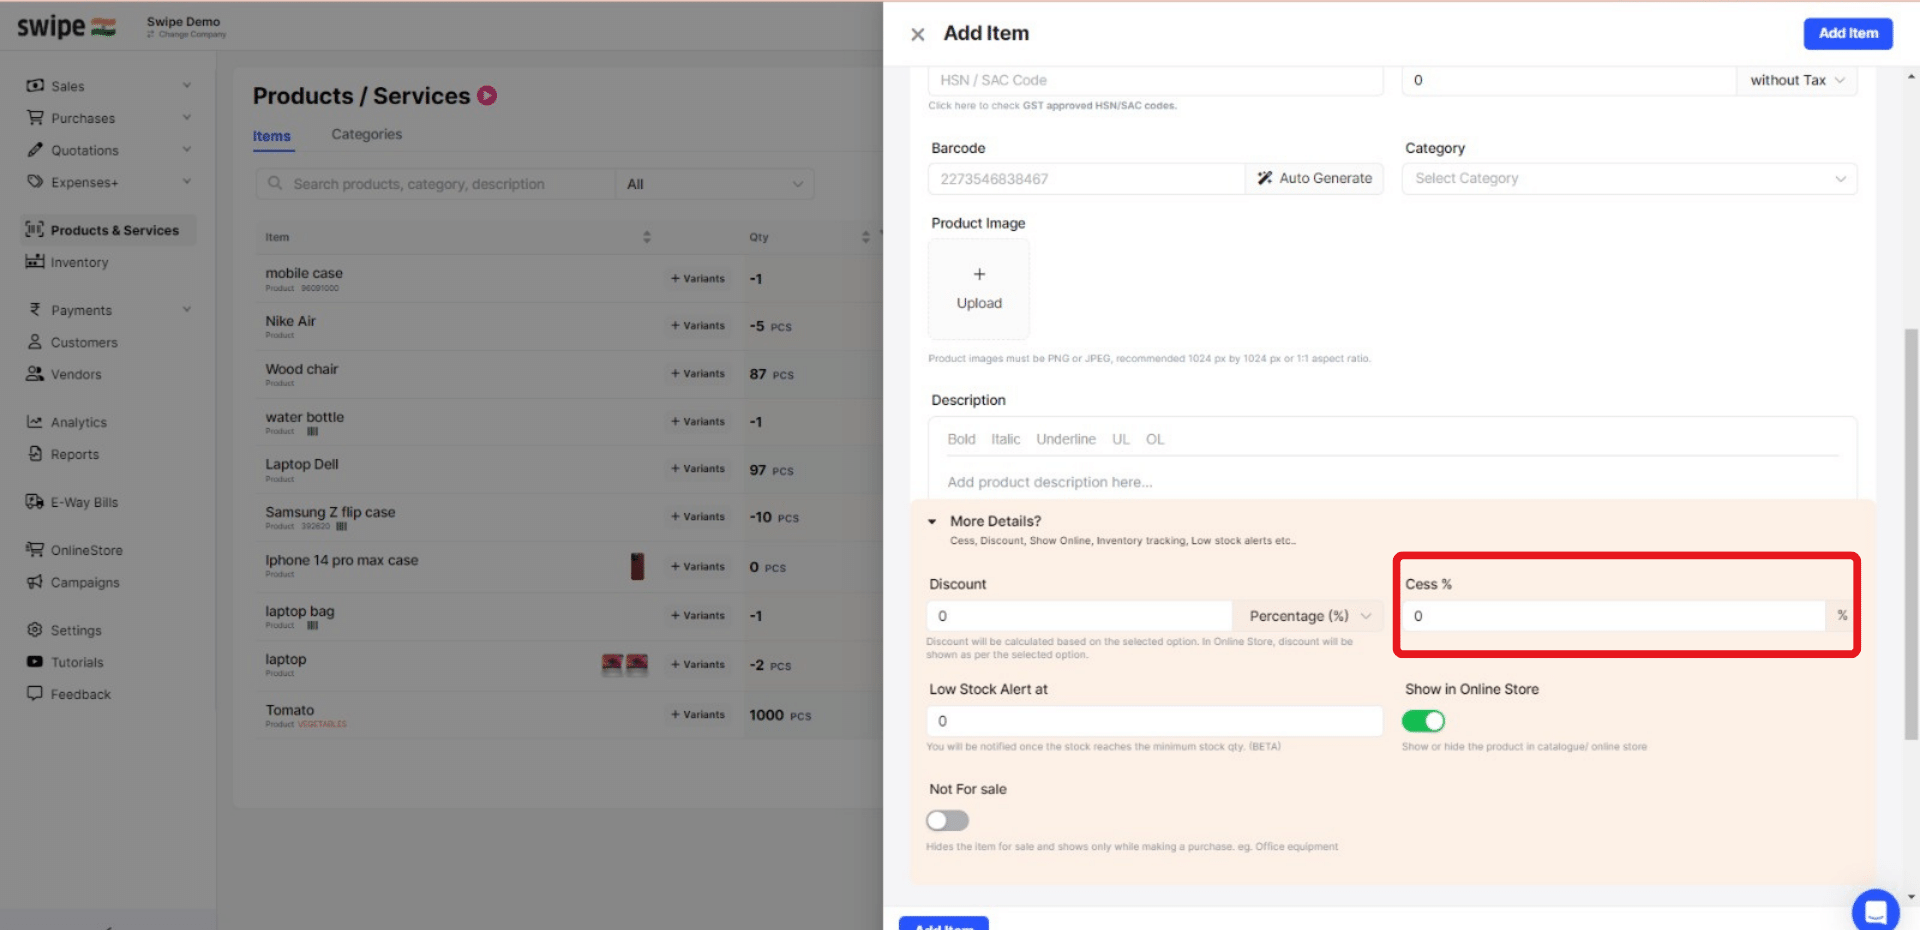
Task: Switch to the Categories tab
Action: click(x=367, y=134)
